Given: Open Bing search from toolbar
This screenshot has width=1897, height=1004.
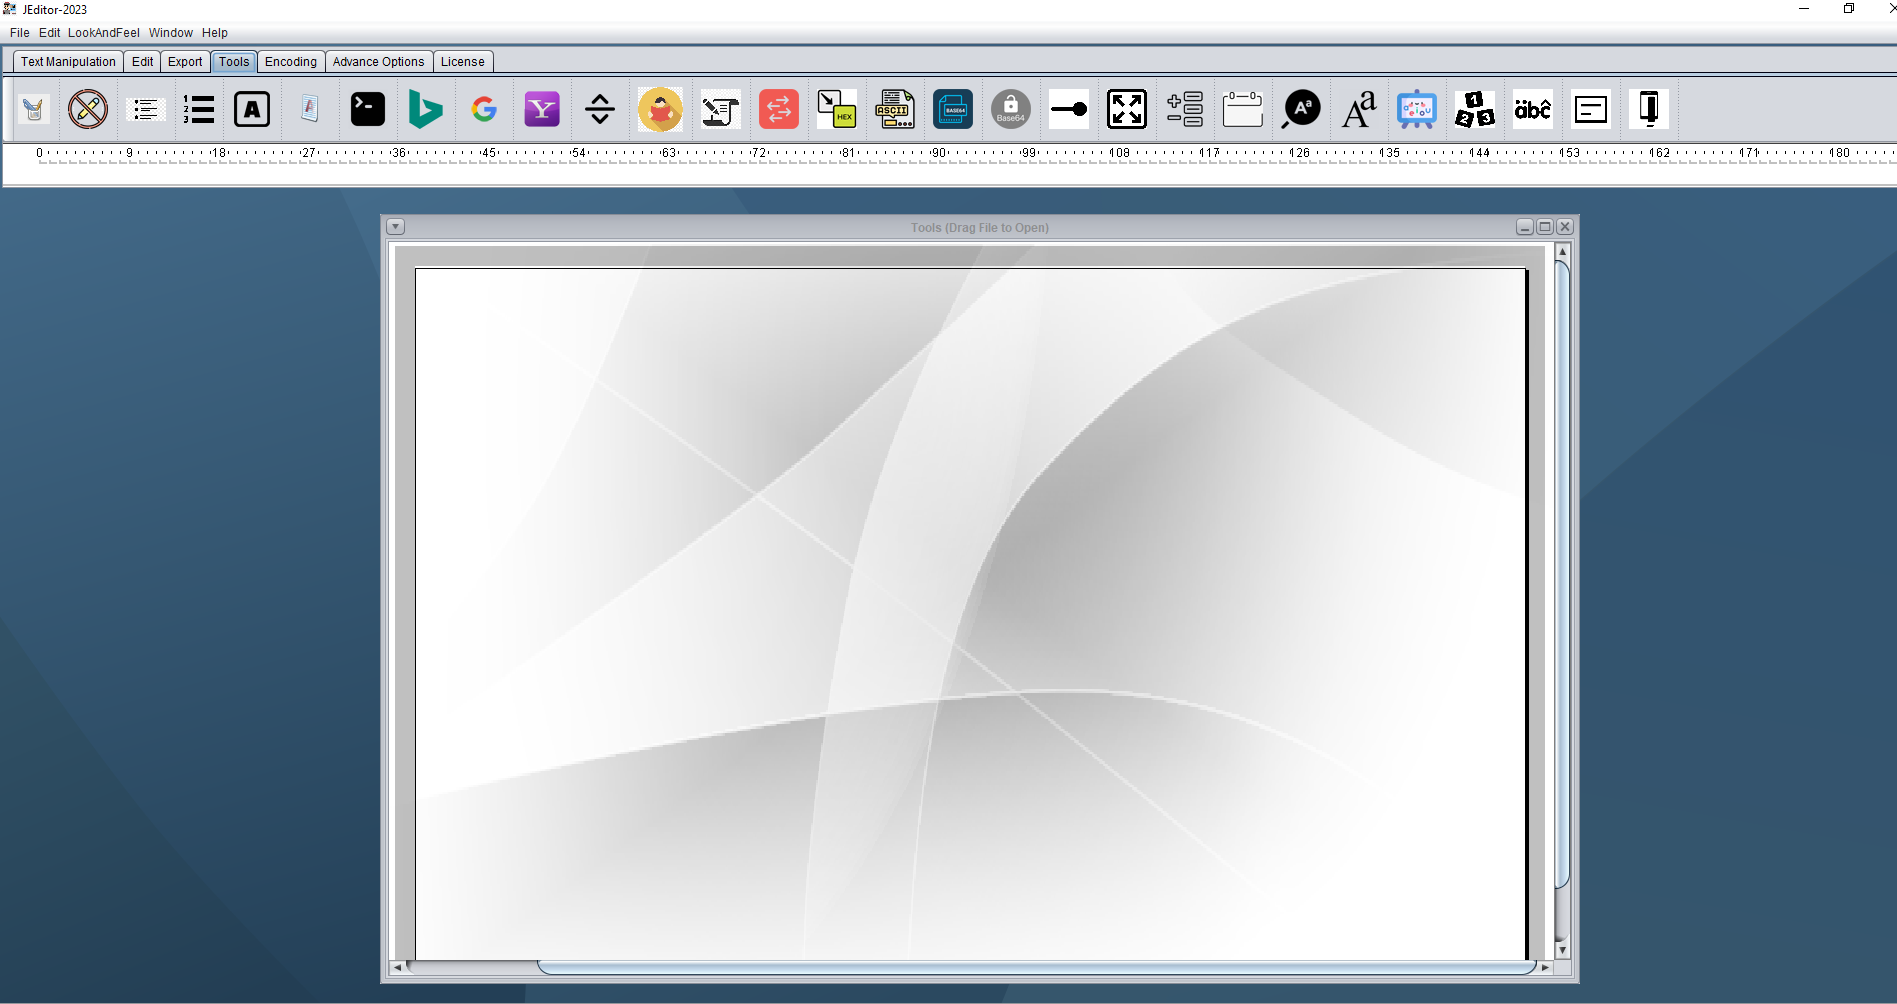Looking at the screenshot, I should [x=425, y=109].
